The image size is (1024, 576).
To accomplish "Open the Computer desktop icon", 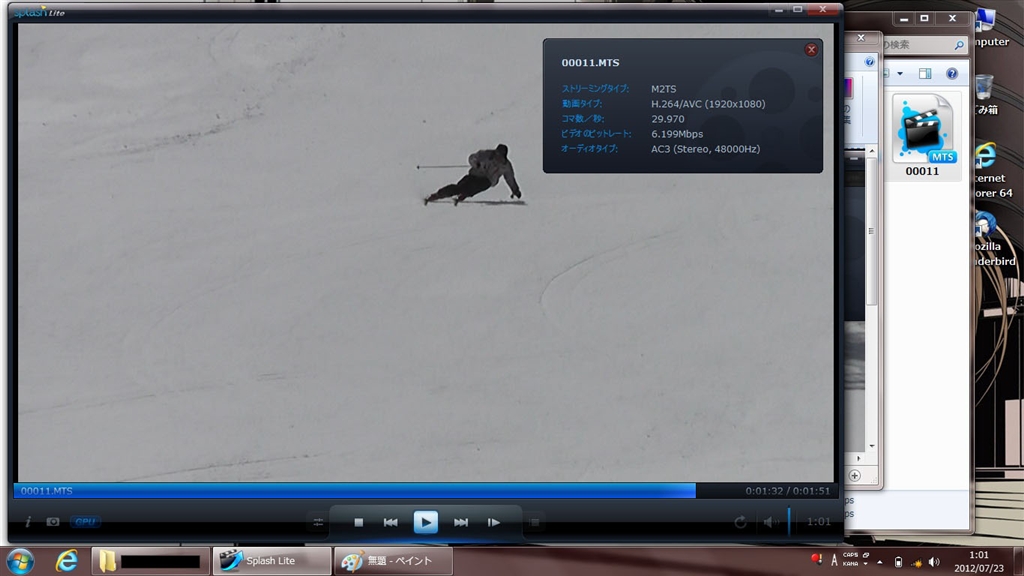I will [x=991, y=29].
